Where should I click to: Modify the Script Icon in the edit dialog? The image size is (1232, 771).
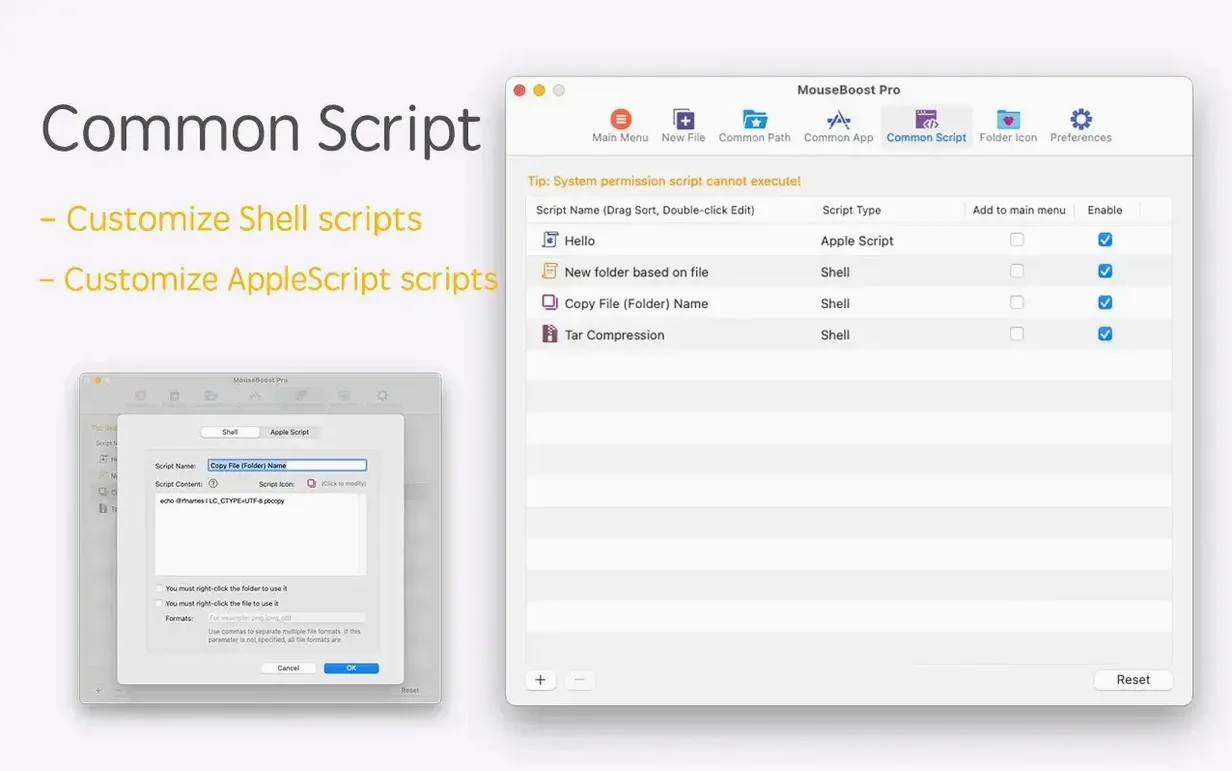point(311,483)
